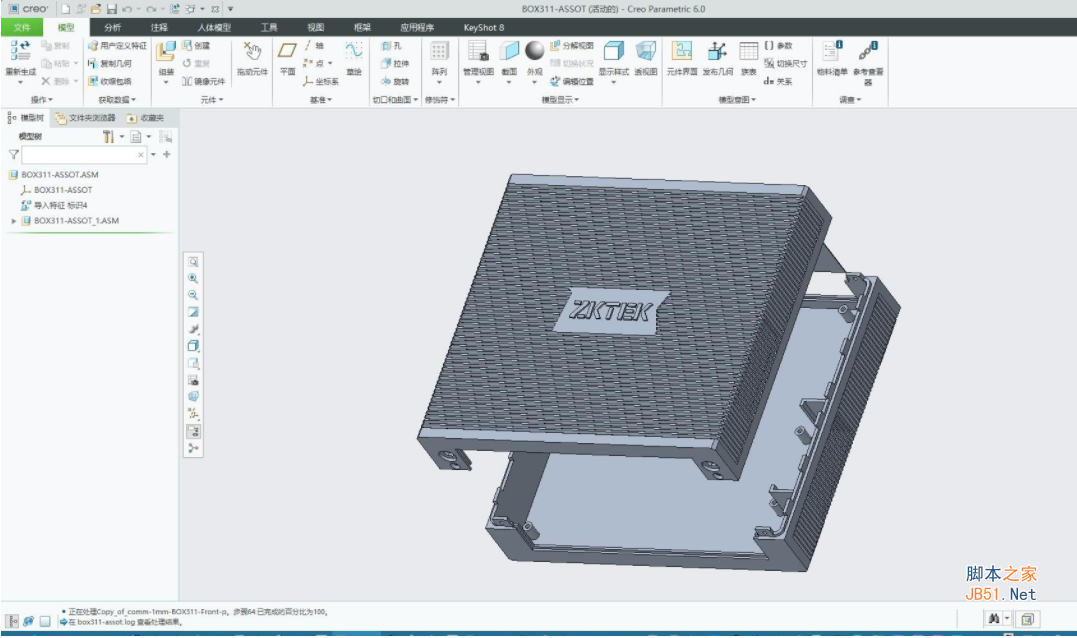Open the 显示样式 display style dropdown

pos(613,80)
